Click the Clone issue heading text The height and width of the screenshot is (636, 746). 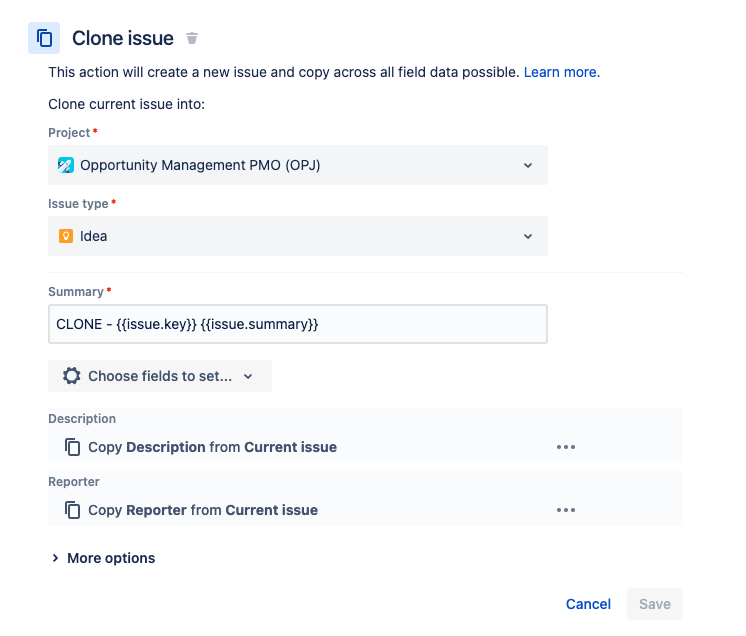(123, 38)
